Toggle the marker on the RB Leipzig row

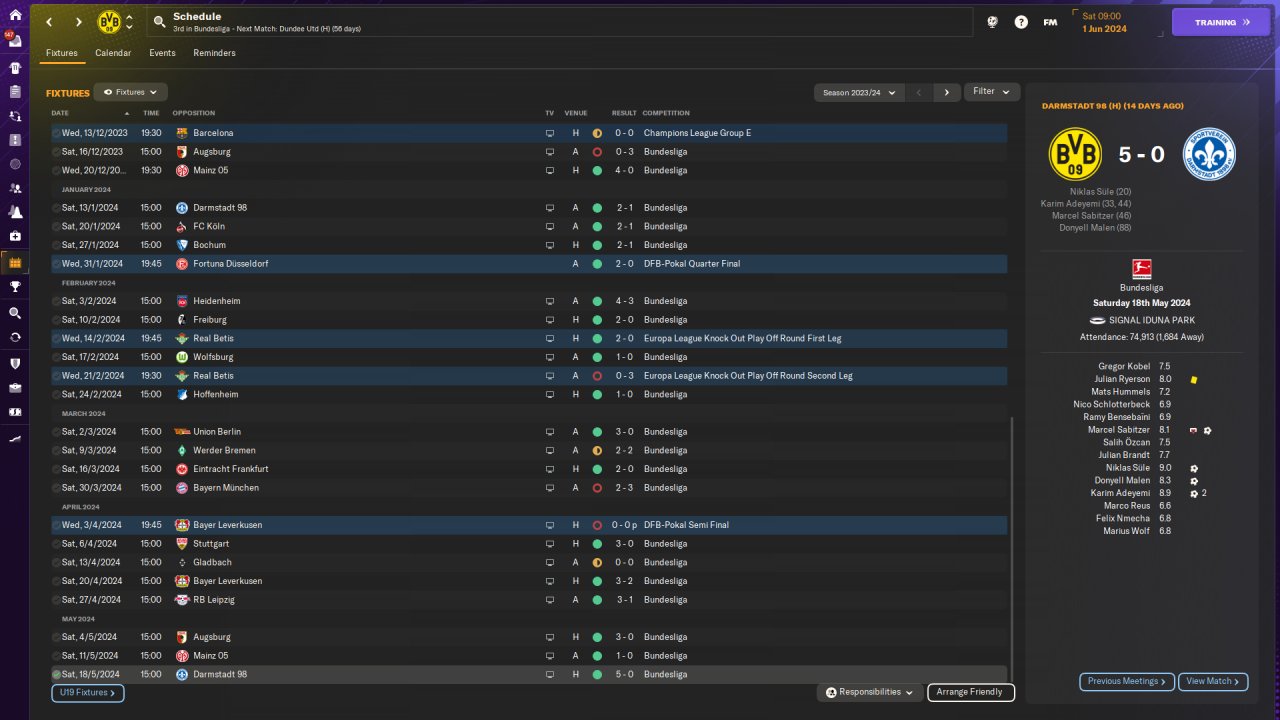56,600
